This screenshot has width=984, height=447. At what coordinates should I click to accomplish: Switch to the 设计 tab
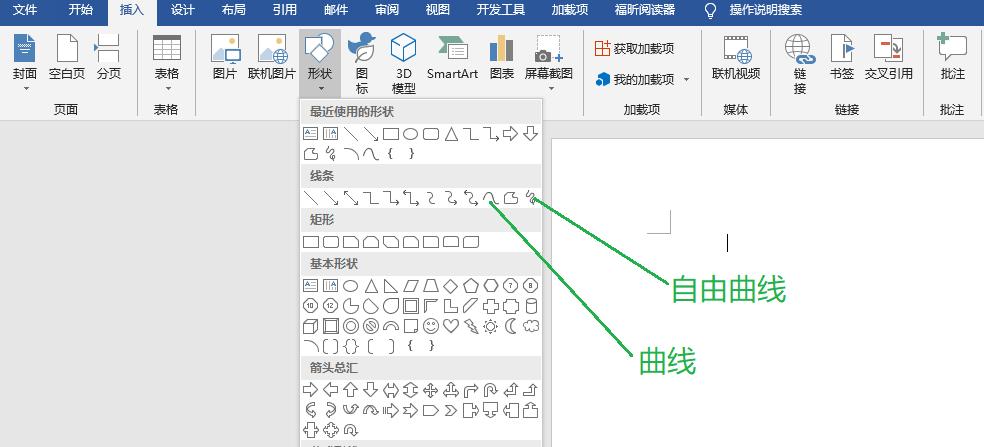[183, 10]
